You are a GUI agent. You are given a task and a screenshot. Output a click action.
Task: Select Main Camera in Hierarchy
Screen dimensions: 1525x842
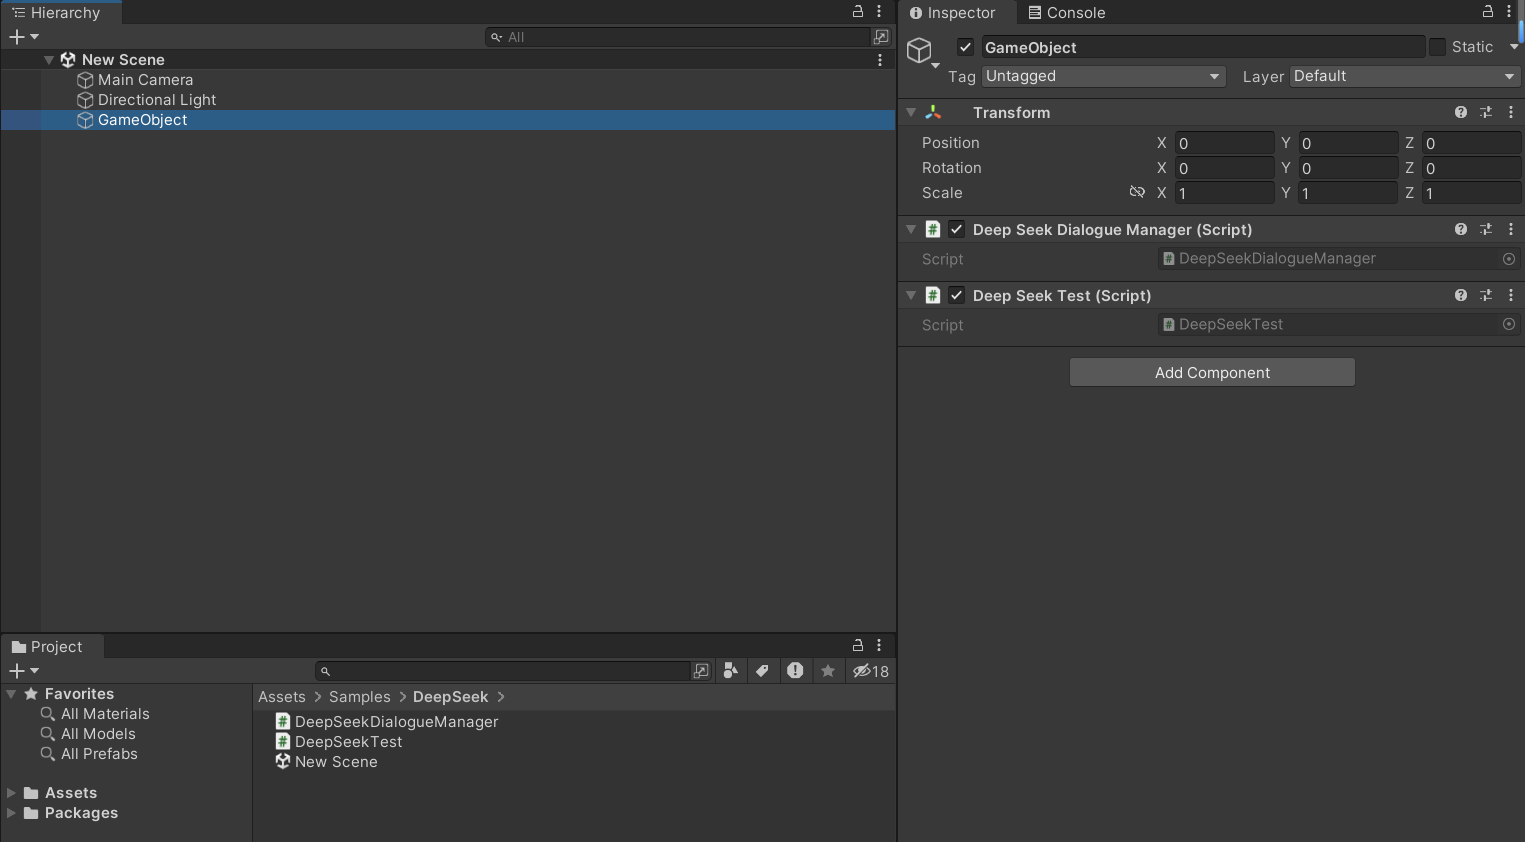click(145, 80)
